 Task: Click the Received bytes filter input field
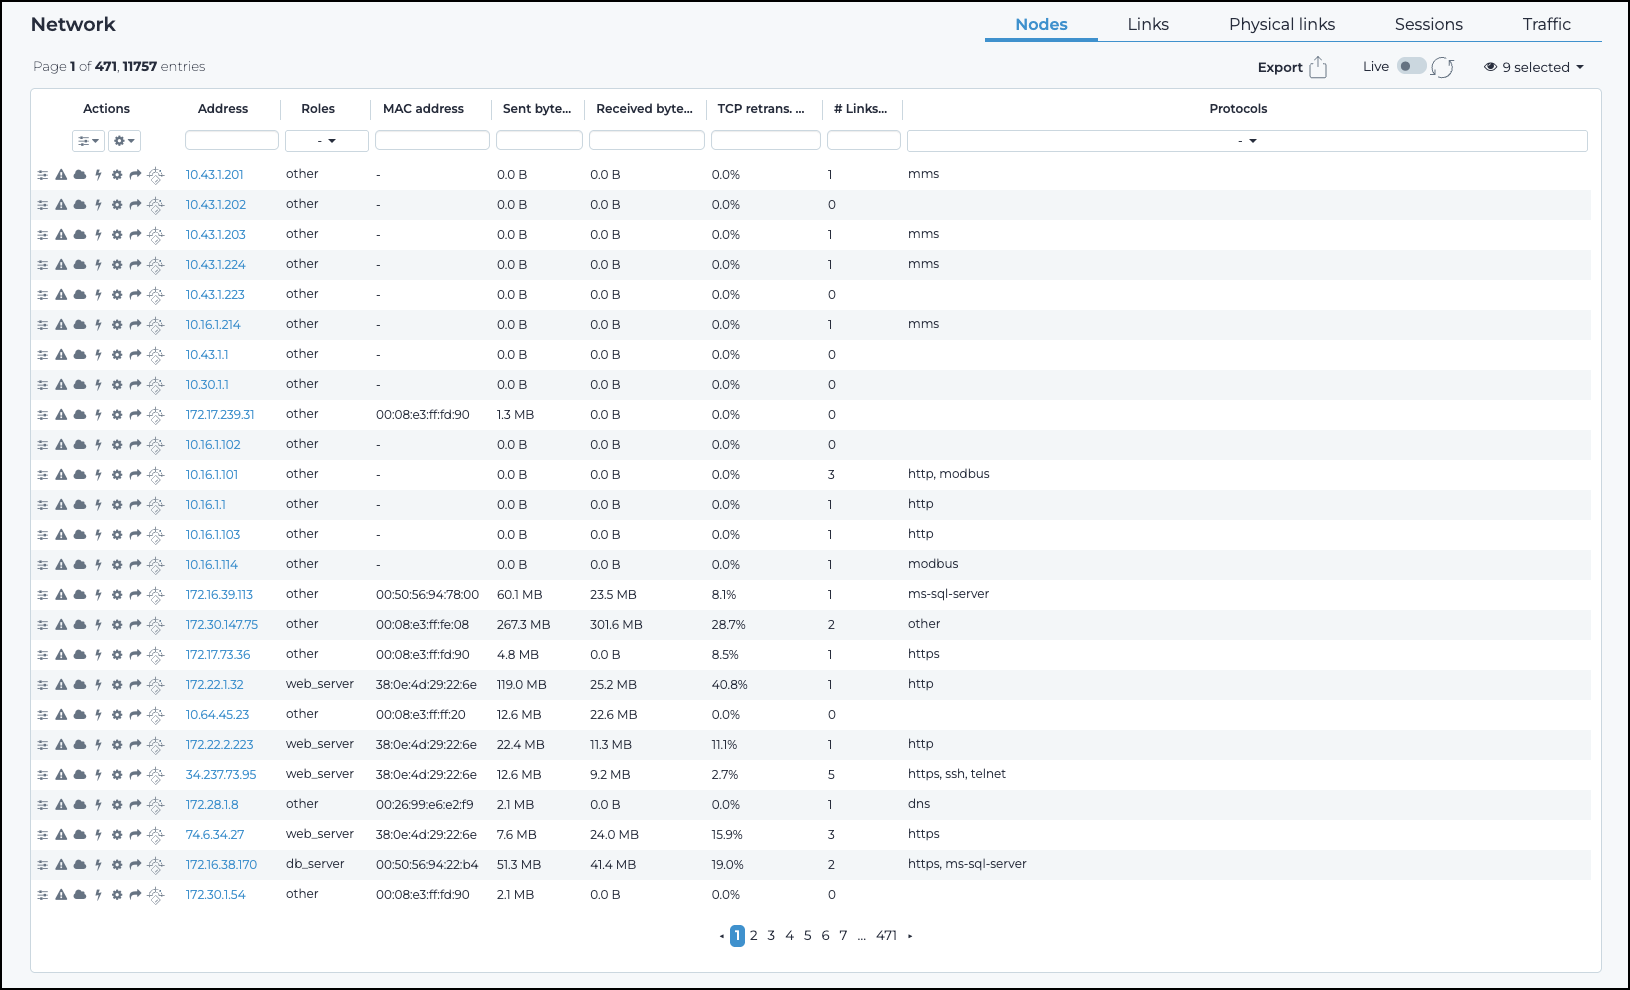(x=647, y=141)
